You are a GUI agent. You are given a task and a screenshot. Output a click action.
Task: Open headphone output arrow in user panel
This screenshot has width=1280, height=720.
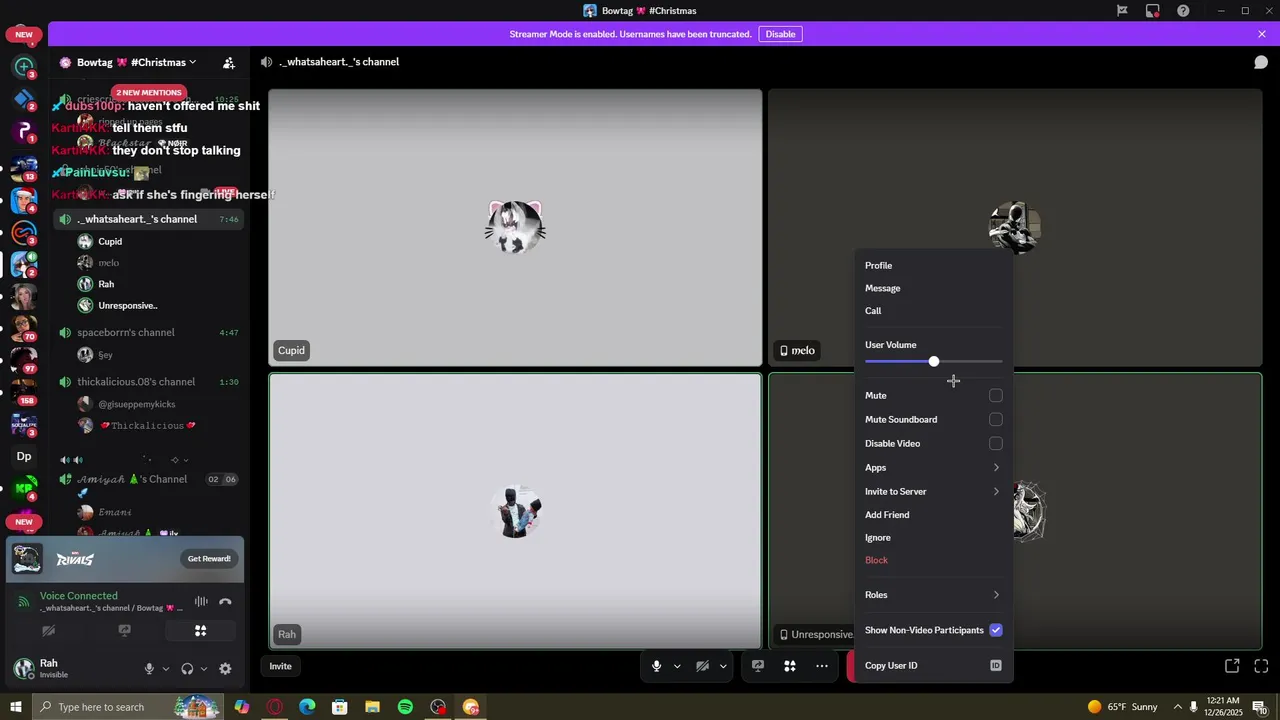point(204,669)
